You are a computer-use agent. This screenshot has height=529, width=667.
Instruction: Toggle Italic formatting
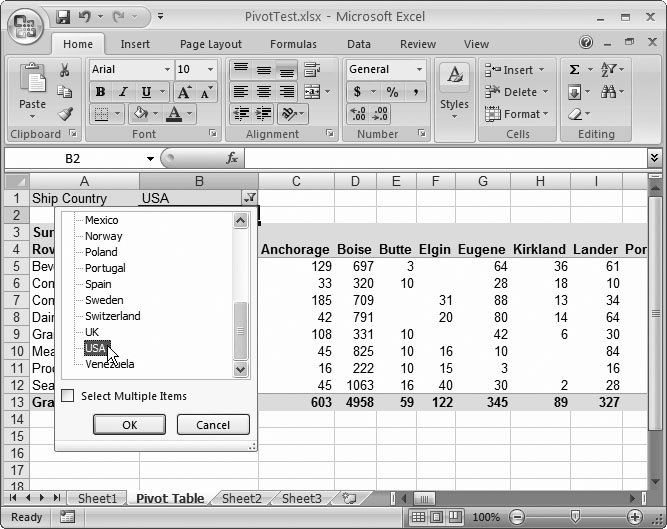point(122,92)
